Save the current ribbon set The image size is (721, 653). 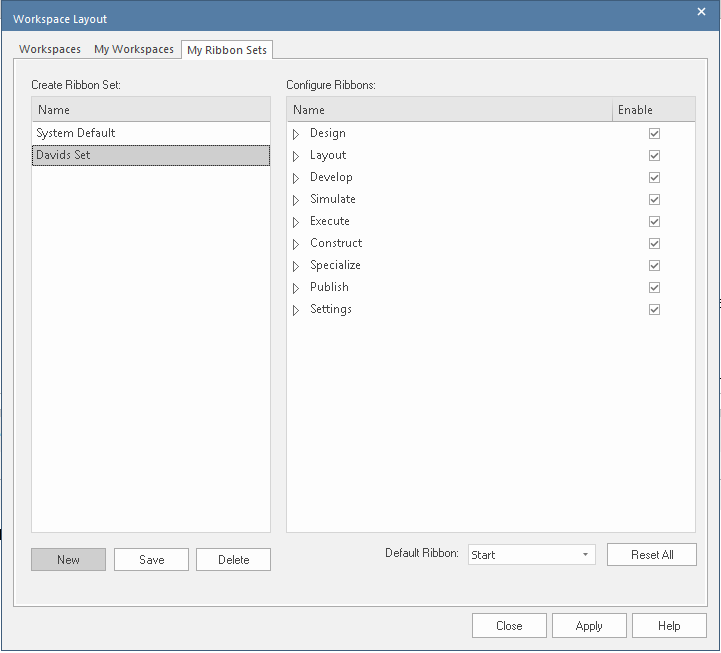(x=151, y=560)
